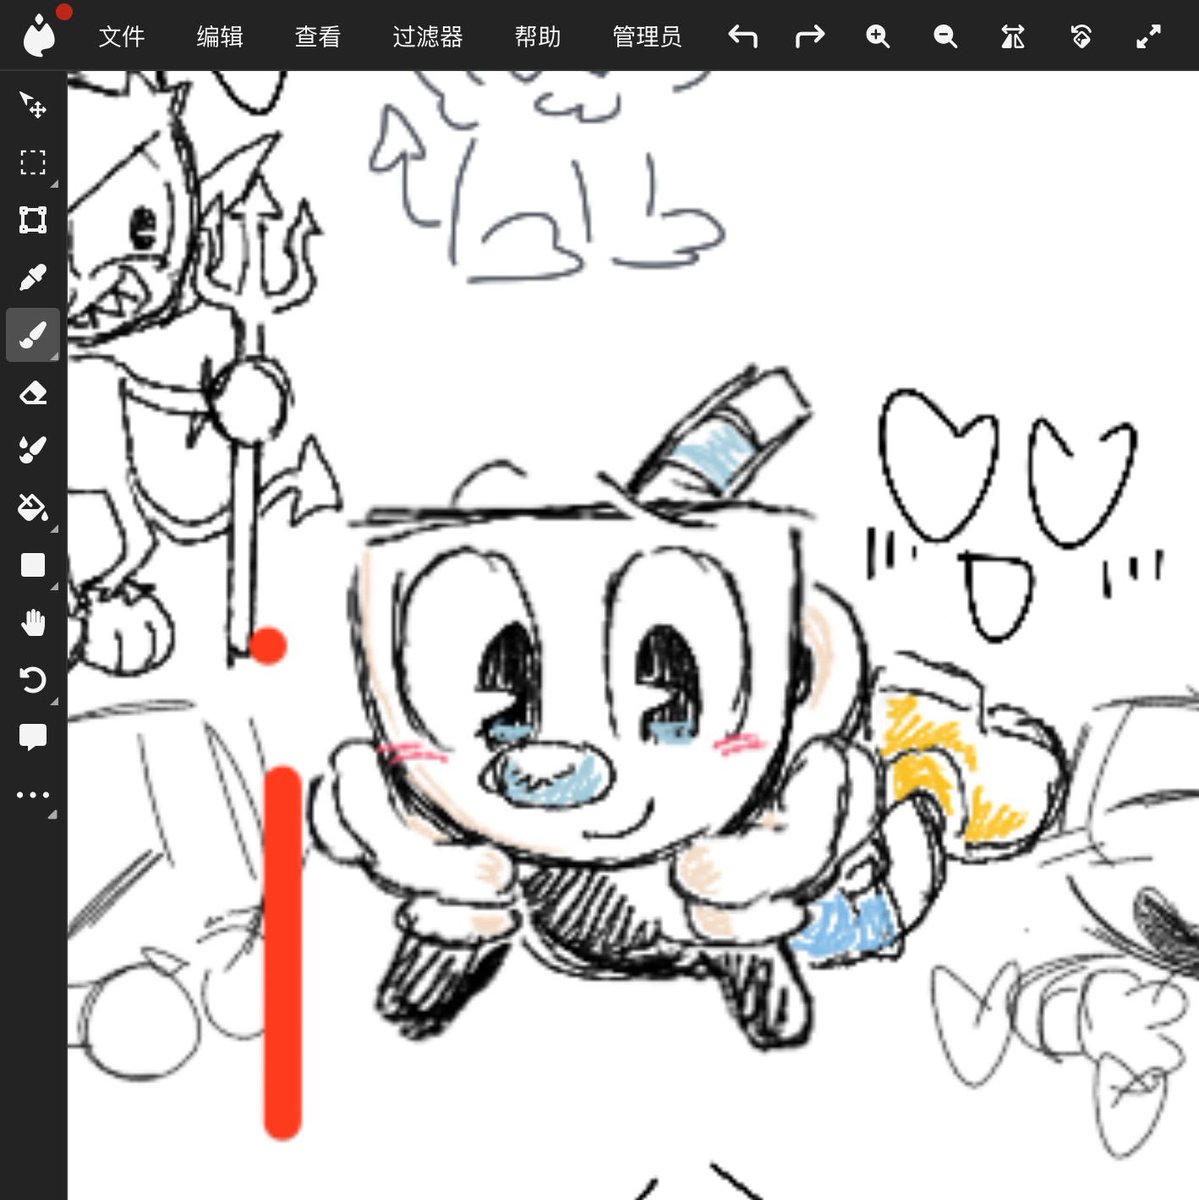Select the Eyedropper tool
The height and width of the screenshot is (1200, 1199).
click(33, 277)
